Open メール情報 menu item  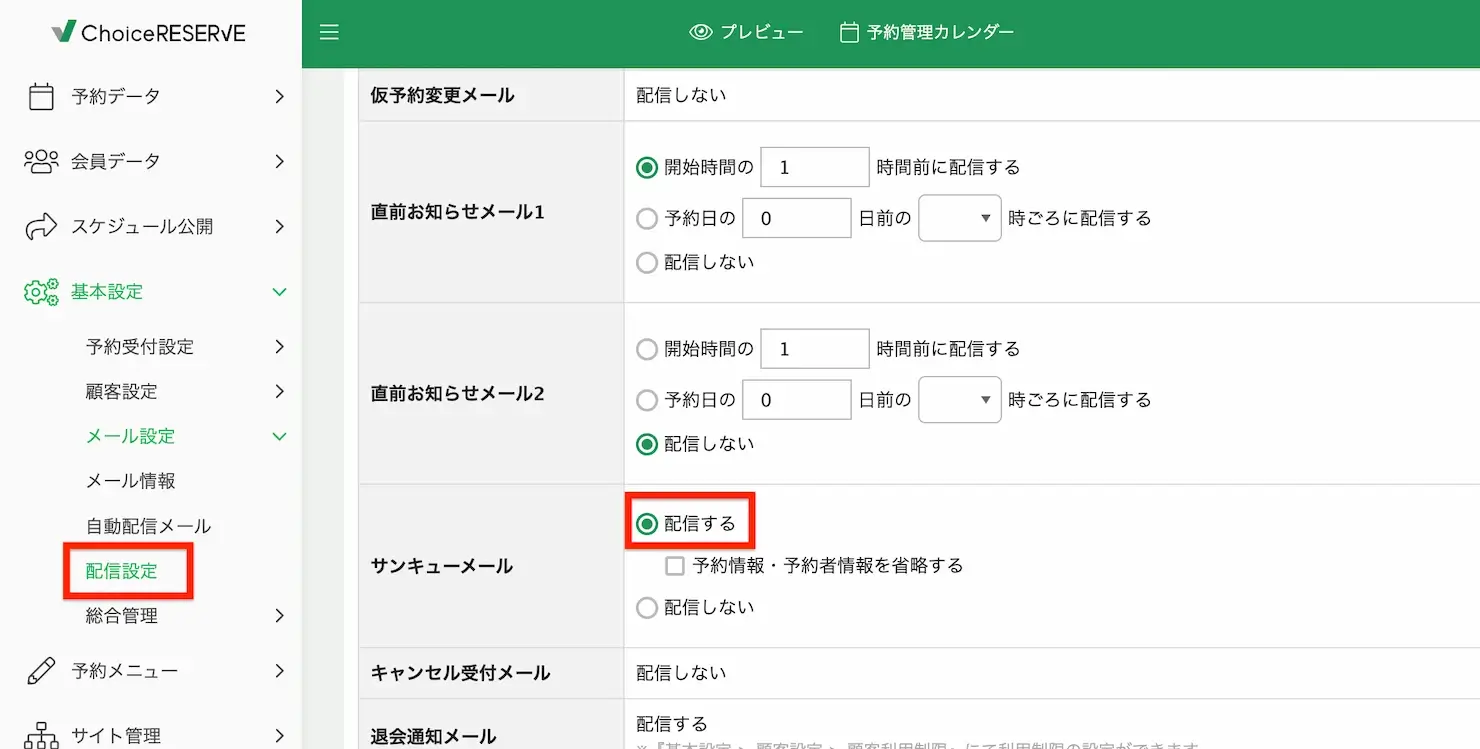pos(131,481)
